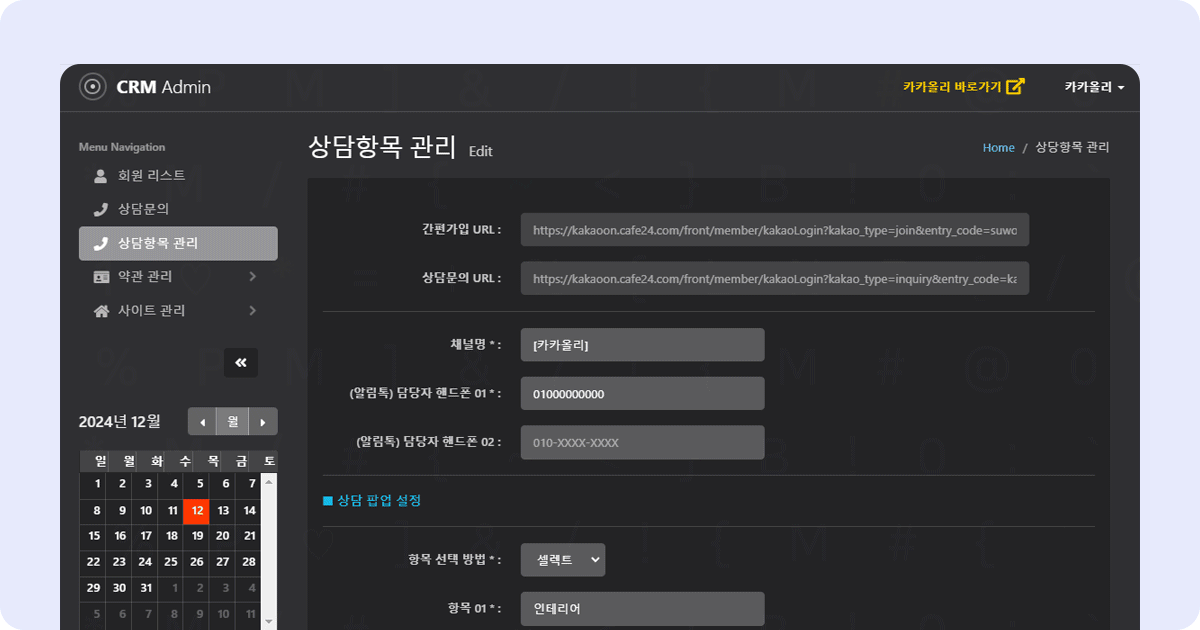Click the calendar's vertical scrollbar

click(x=268, y=550)
